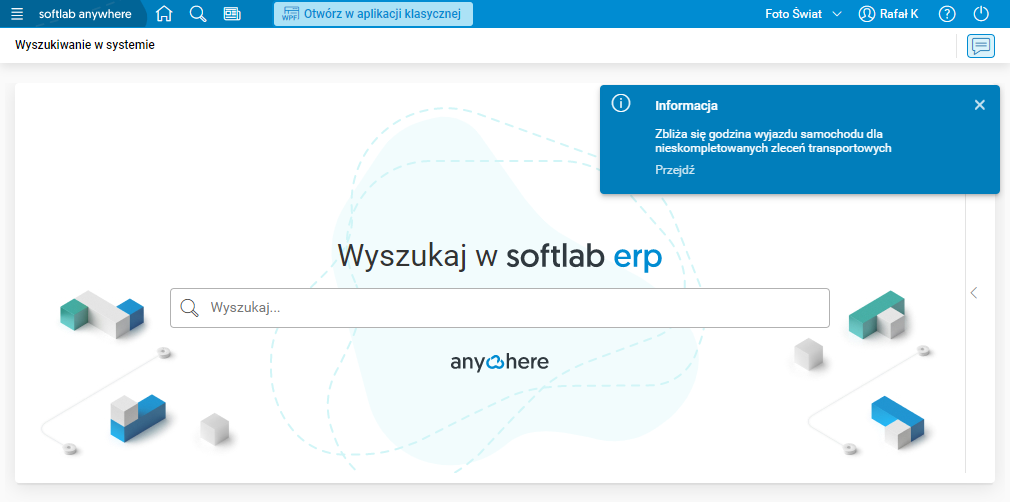Open the hamburger main menu

17,14
